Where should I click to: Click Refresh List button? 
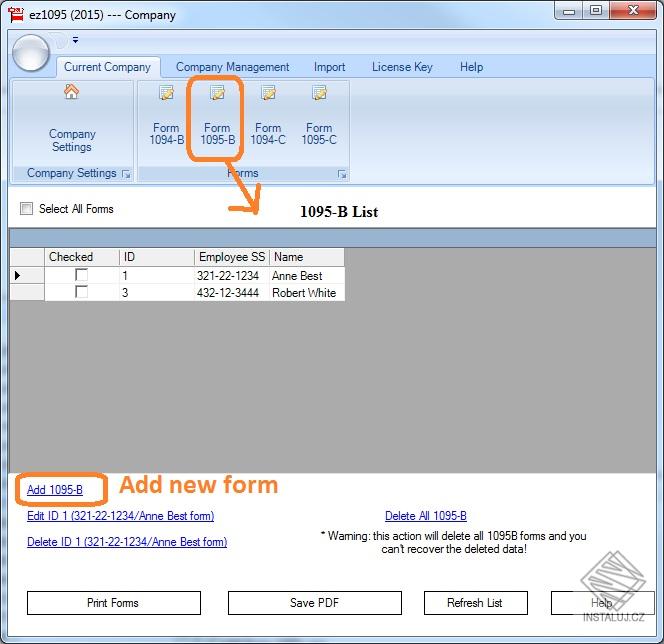coord(476,603)
